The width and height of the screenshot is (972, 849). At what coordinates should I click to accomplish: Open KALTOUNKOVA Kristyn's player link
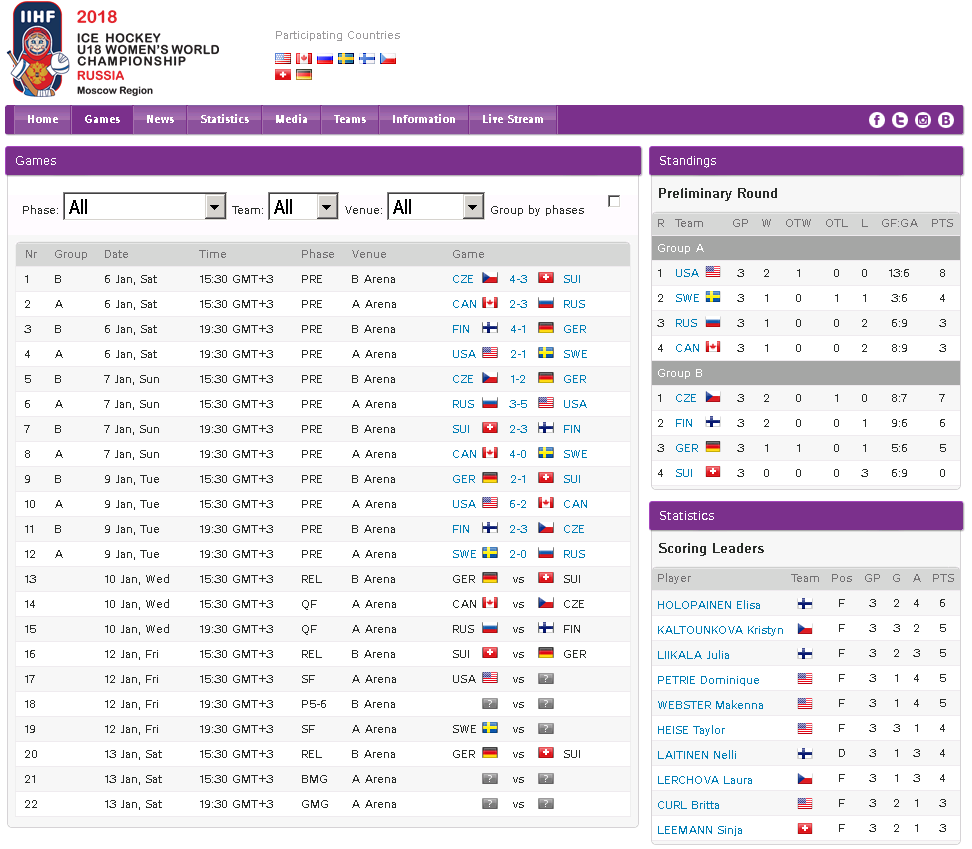point(720,630)
